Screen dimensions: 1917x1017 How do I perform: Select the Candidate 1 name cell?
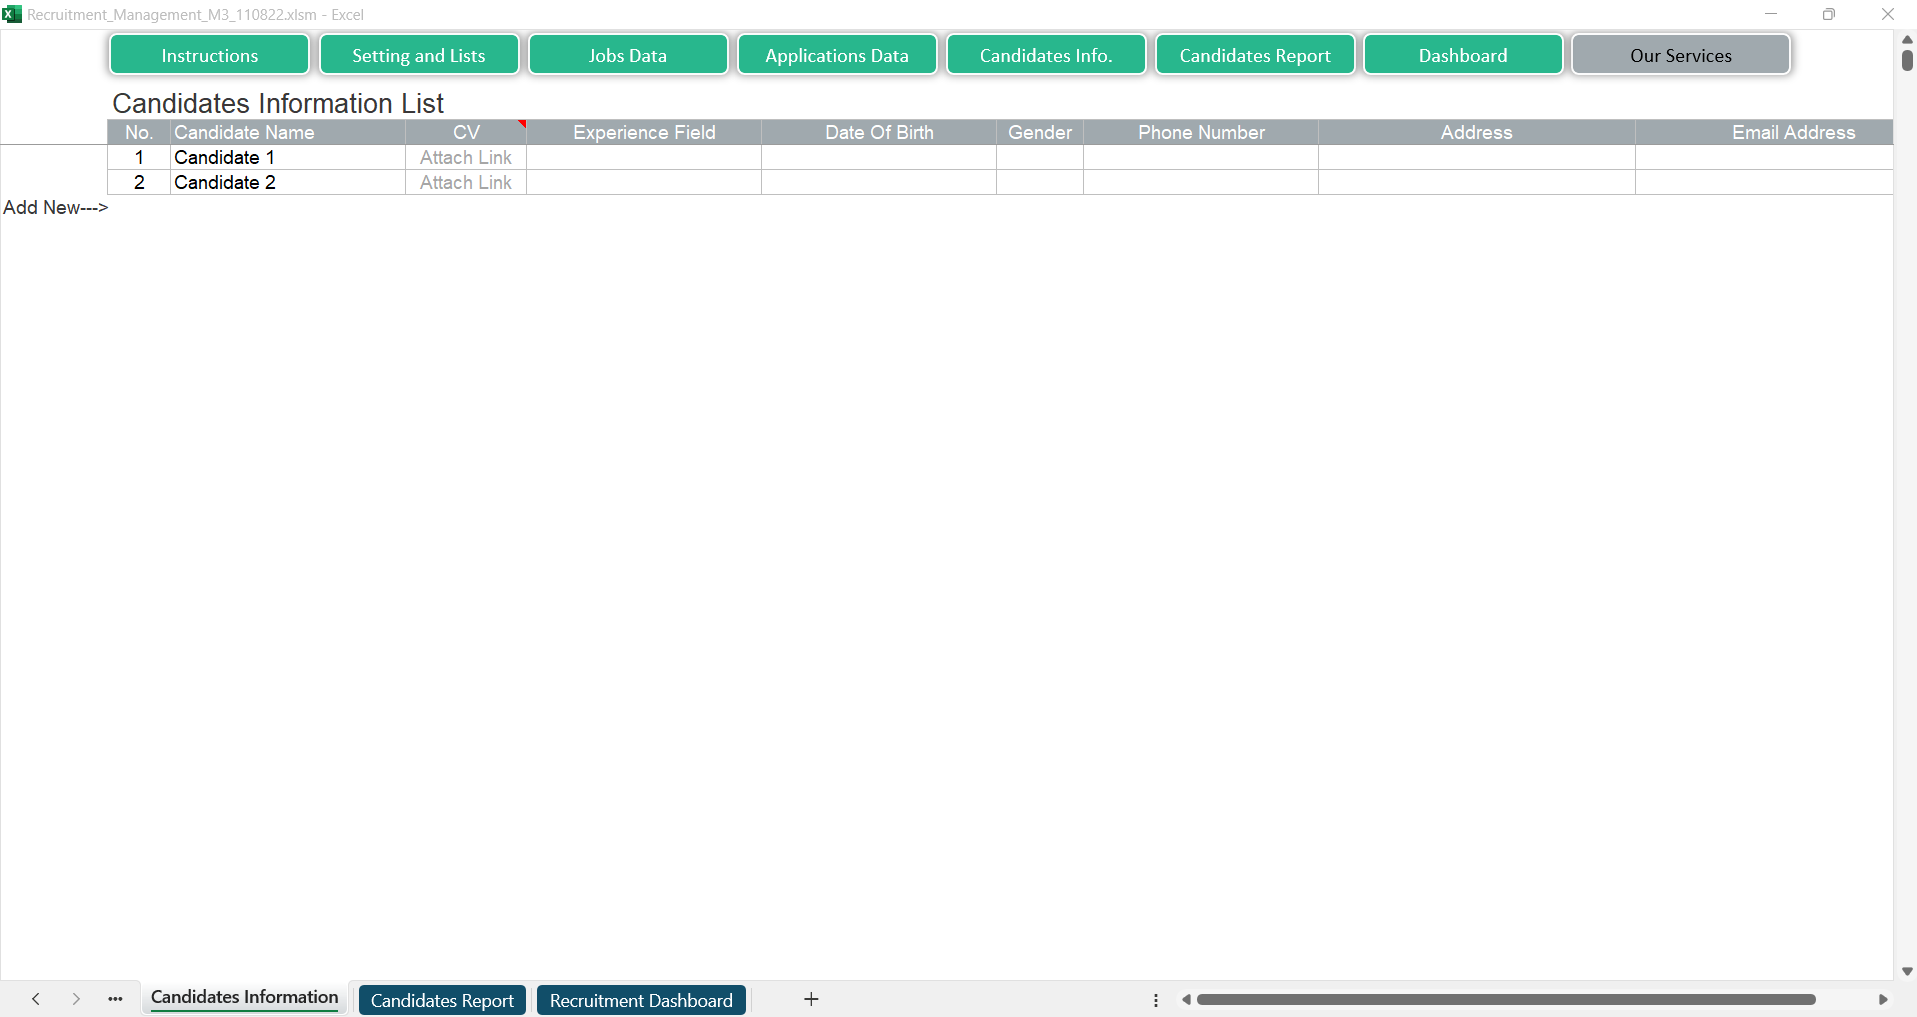(287, 158)
